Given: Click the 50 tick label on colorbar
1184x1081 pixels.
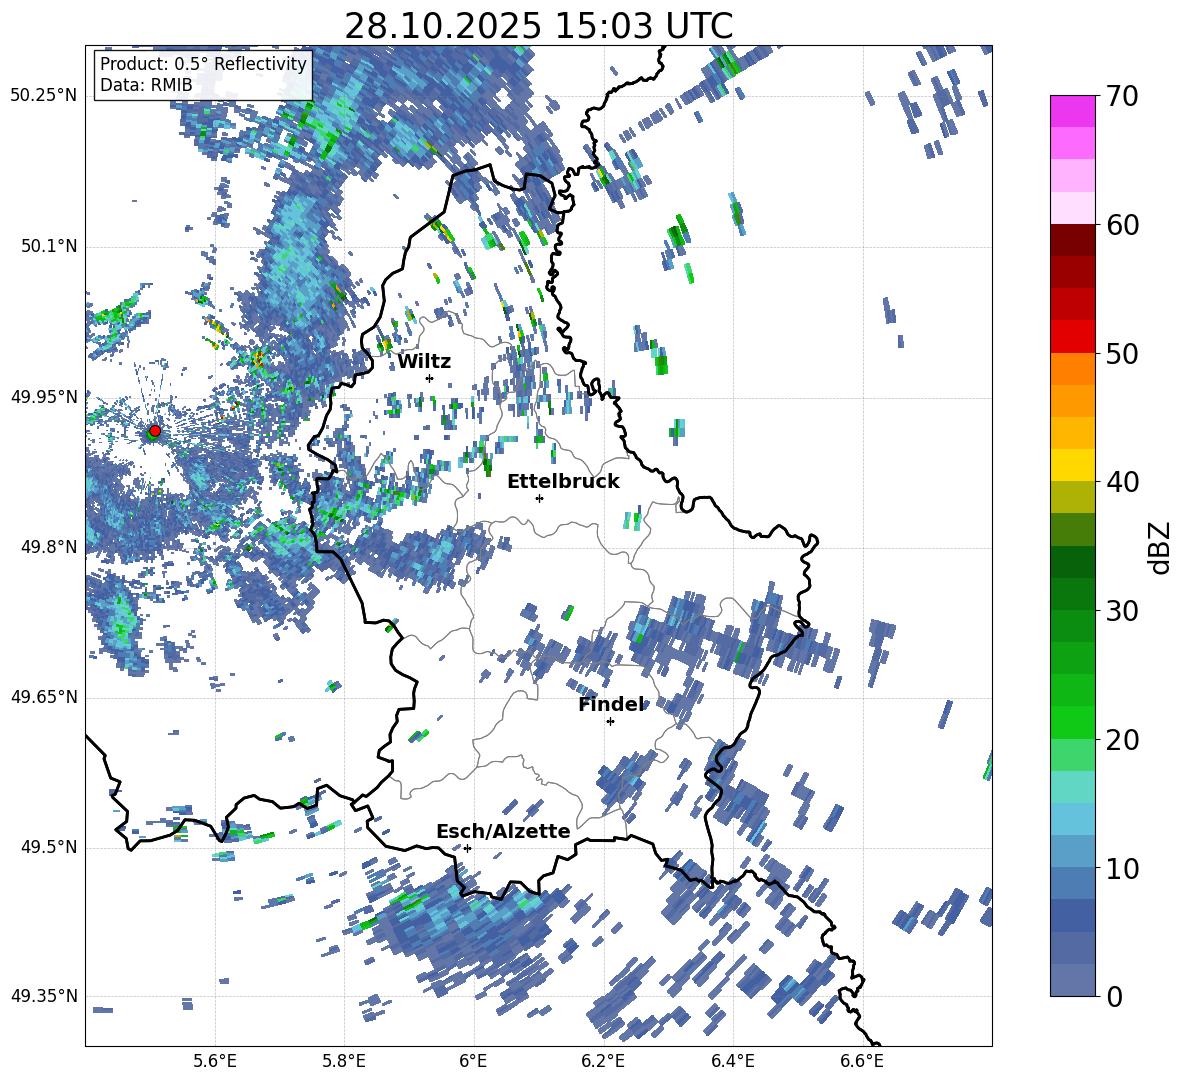Looking at the screenshot, I should tap(1122, 354).
